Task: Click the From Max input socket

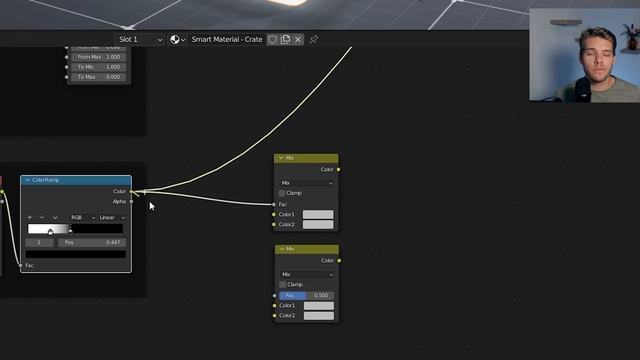Action: coord(67,57)
